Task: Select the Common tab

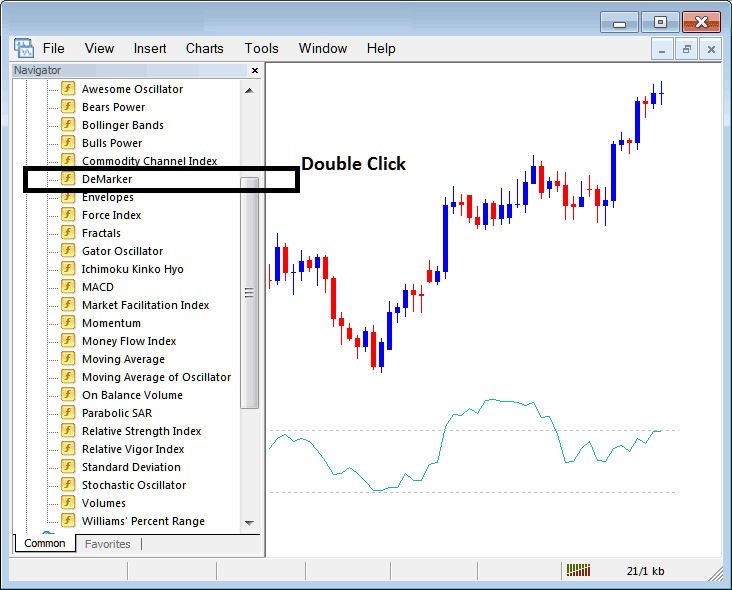Action: (45, 543)
